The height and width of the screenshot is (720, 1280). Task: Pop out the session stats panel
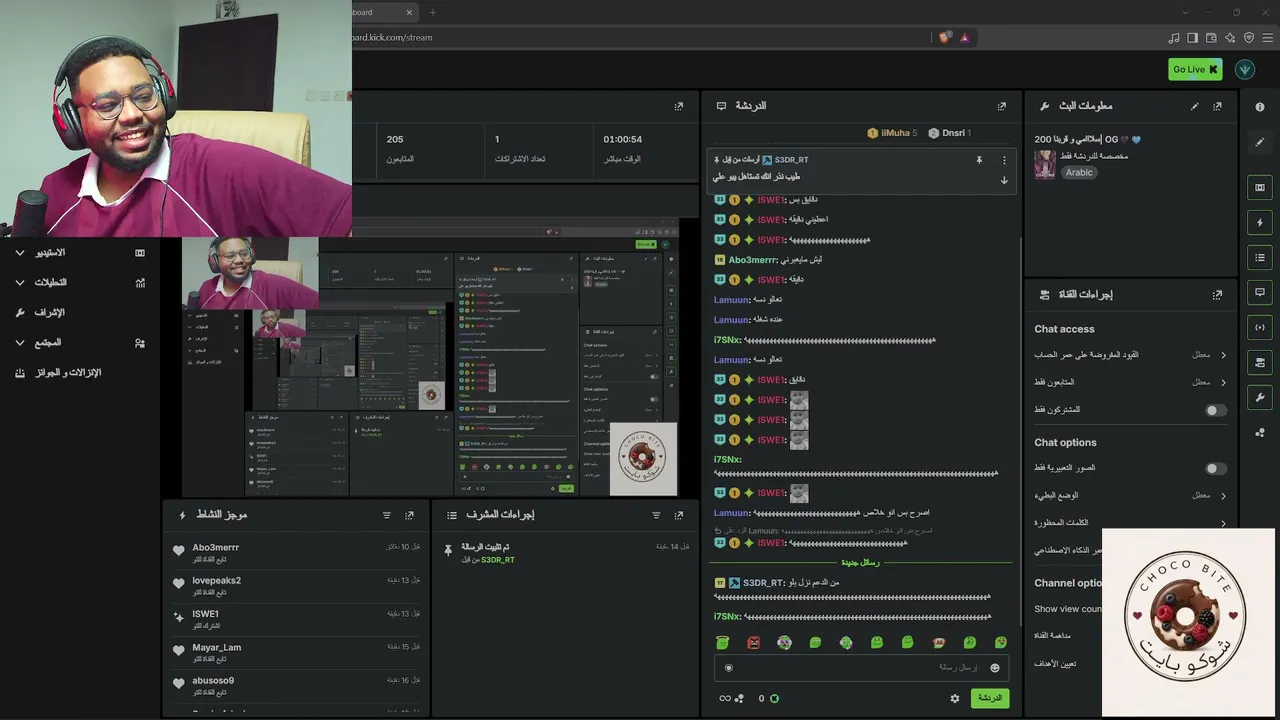679,106
